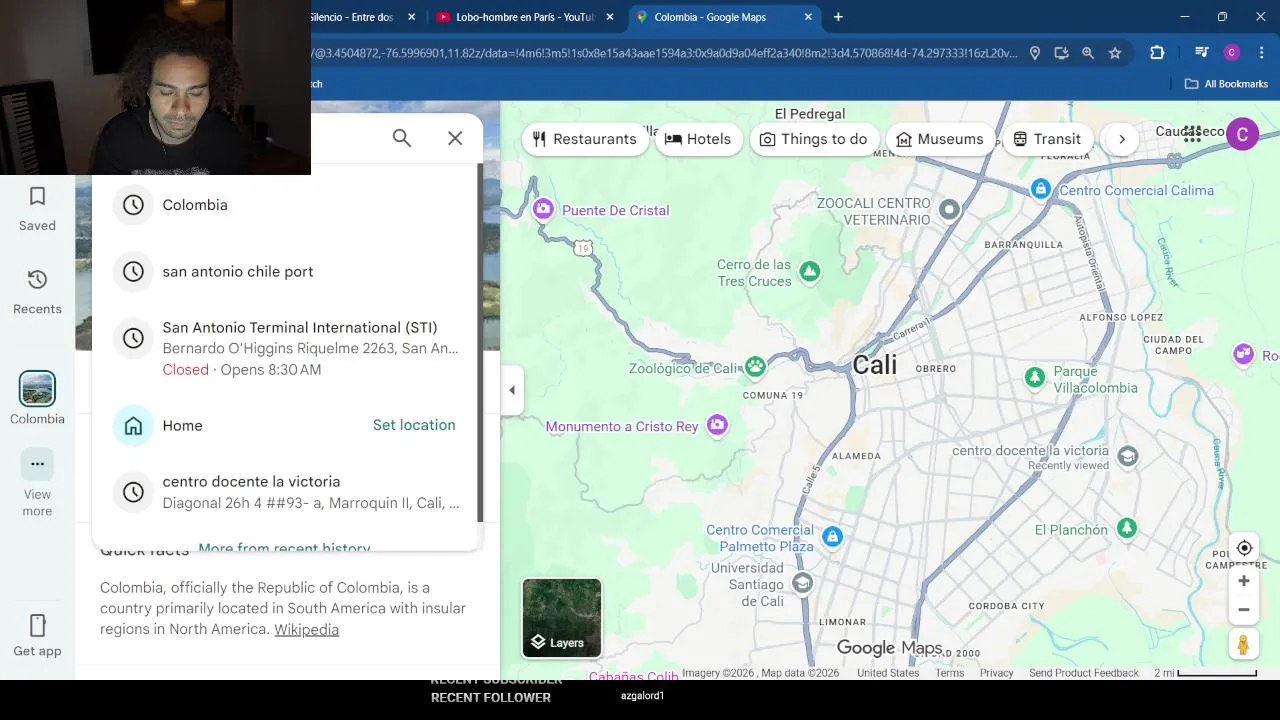Collapse the side panel arrow

pos(512,390)
